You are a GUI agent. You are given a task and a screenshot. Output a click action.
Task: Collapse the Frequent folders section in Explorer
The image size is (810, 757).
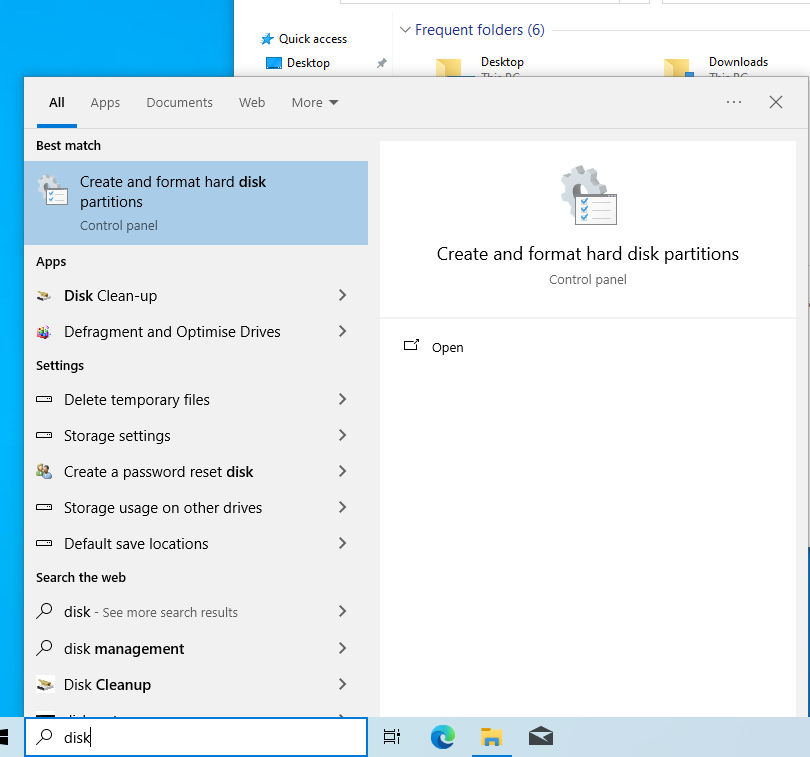tap(406, 30)
